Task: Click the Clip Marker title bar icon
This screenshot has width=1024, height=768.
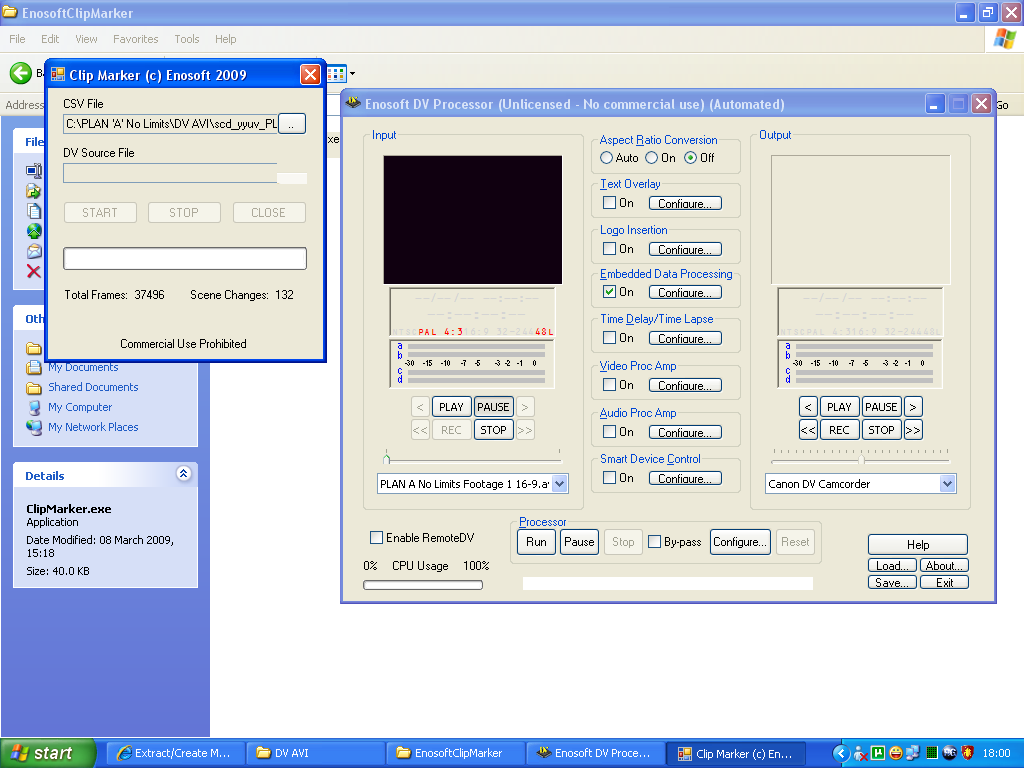Action: (x=58, y=74)
